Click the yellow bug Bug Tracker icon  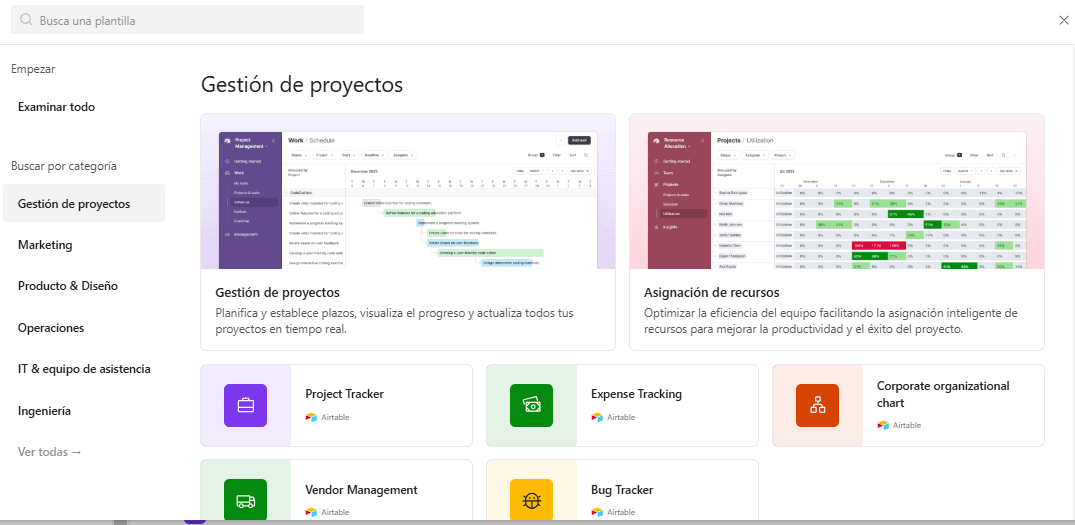pyautogui.click(x=531, y=500)
